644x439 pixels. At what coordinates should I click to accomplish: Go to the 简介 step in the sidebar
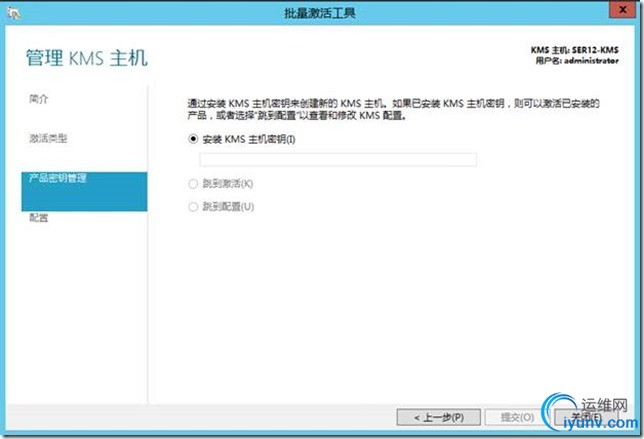[x=39, y=99]
